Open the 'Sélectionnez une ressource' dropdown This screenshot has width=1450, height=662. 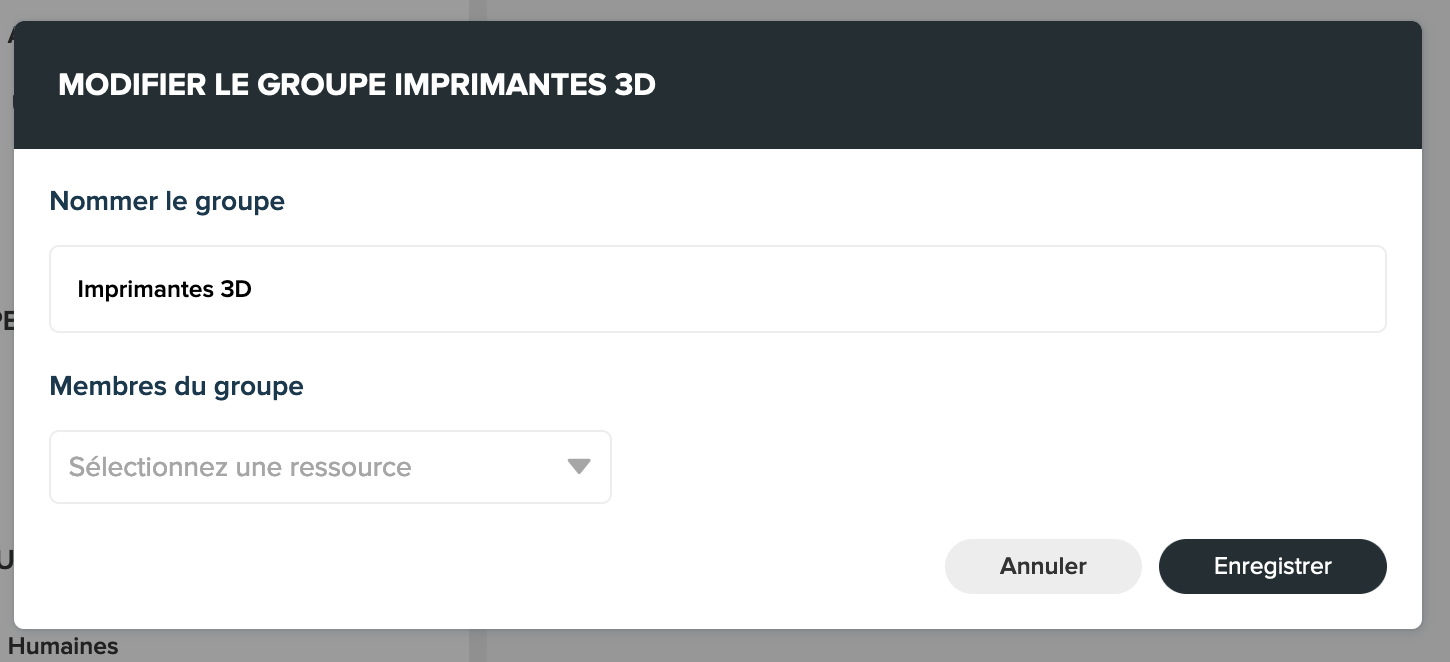[330, 467]
